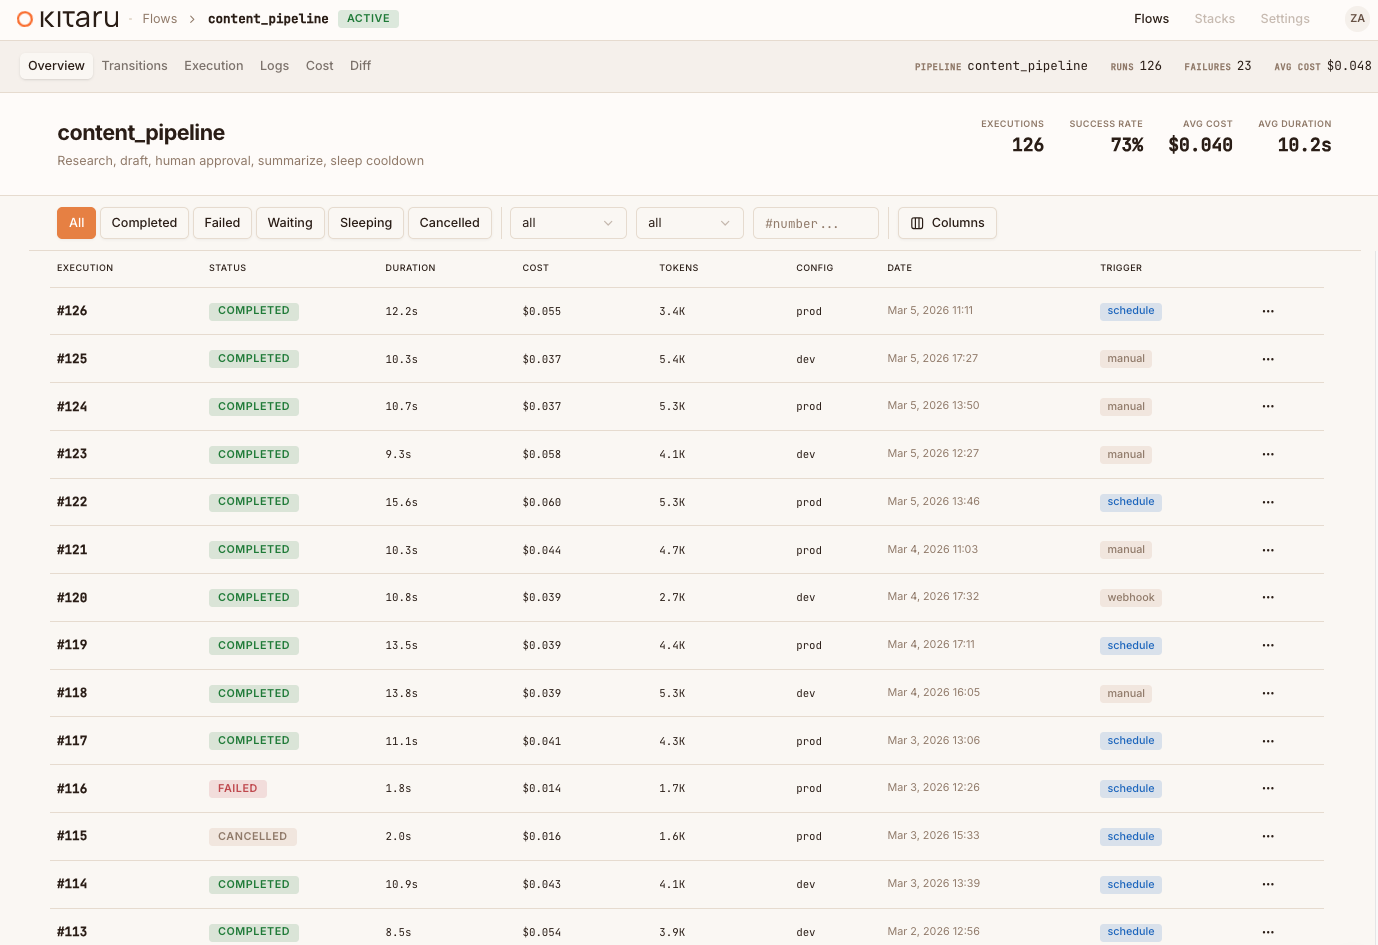This screenshot has width=1378, height=945.
Task: Expand the second "all" filter dropdown
Action: point(689,223)
